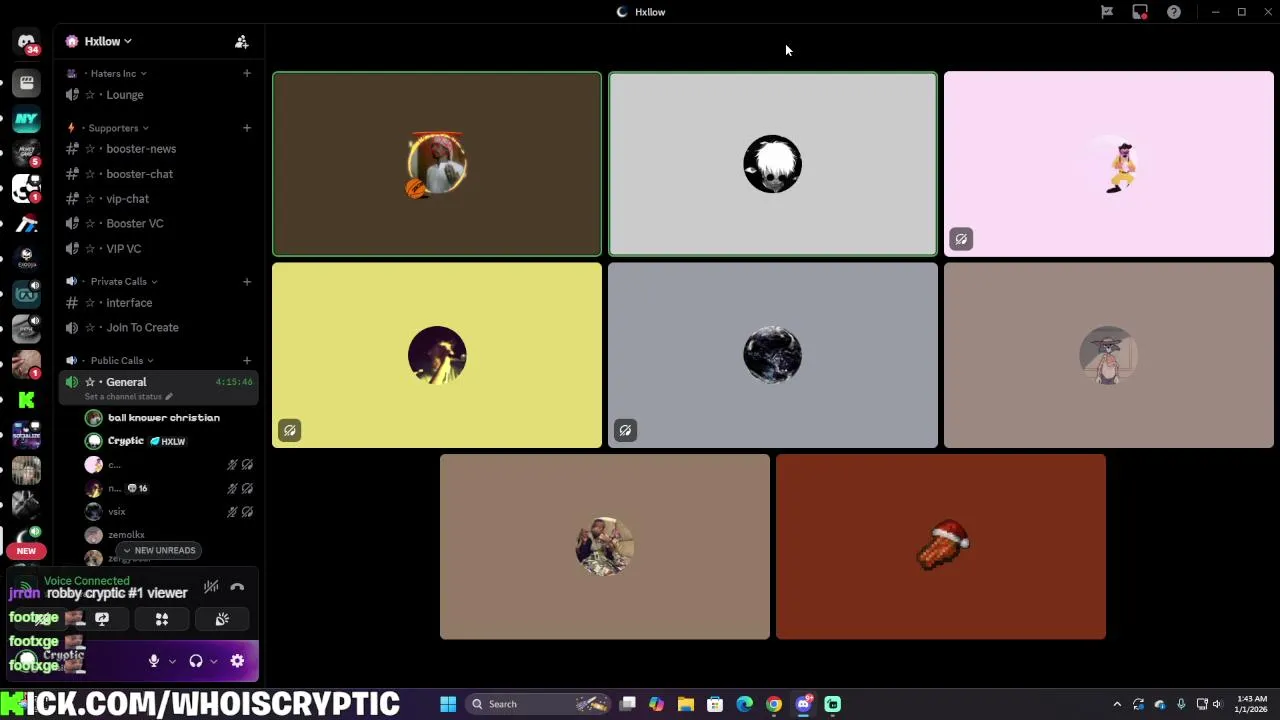The height and width of the screenshot is (720, 1280).
Task: Create channel in Public Calls category
Action: pos(247,360)
